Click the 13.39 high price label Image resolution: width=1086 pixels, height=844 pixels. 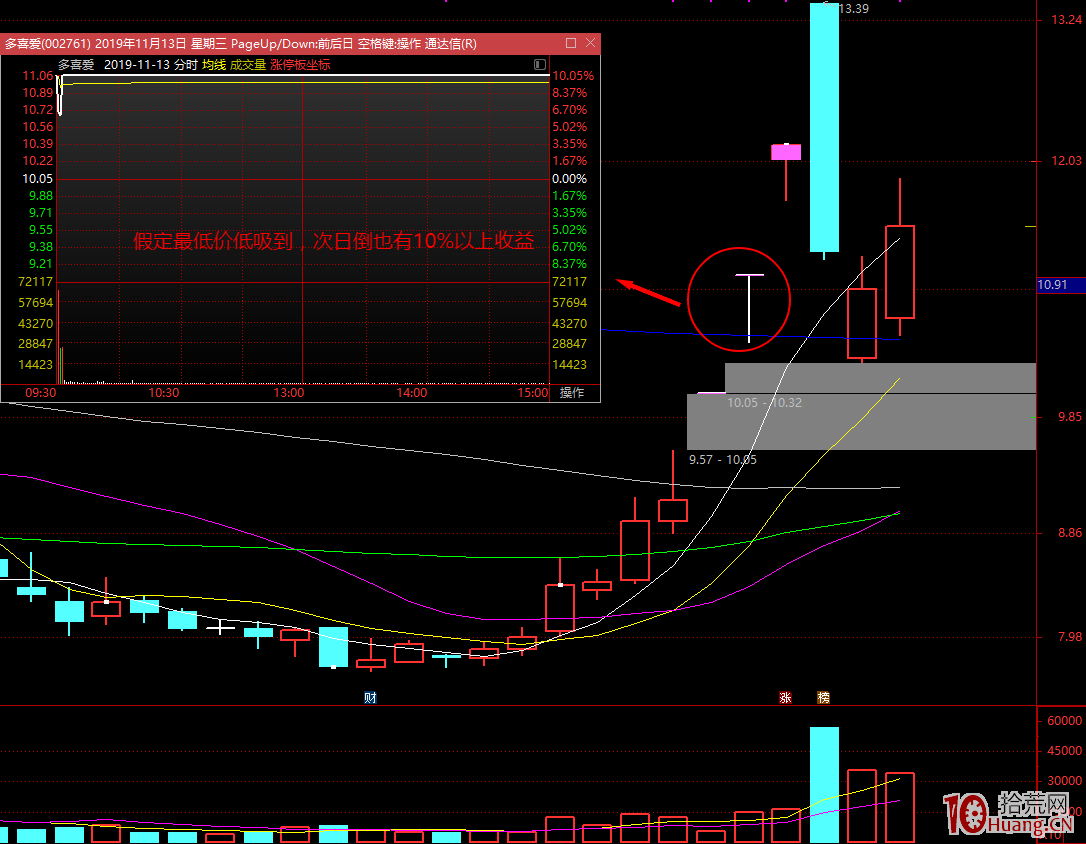(x=853, y=8)
